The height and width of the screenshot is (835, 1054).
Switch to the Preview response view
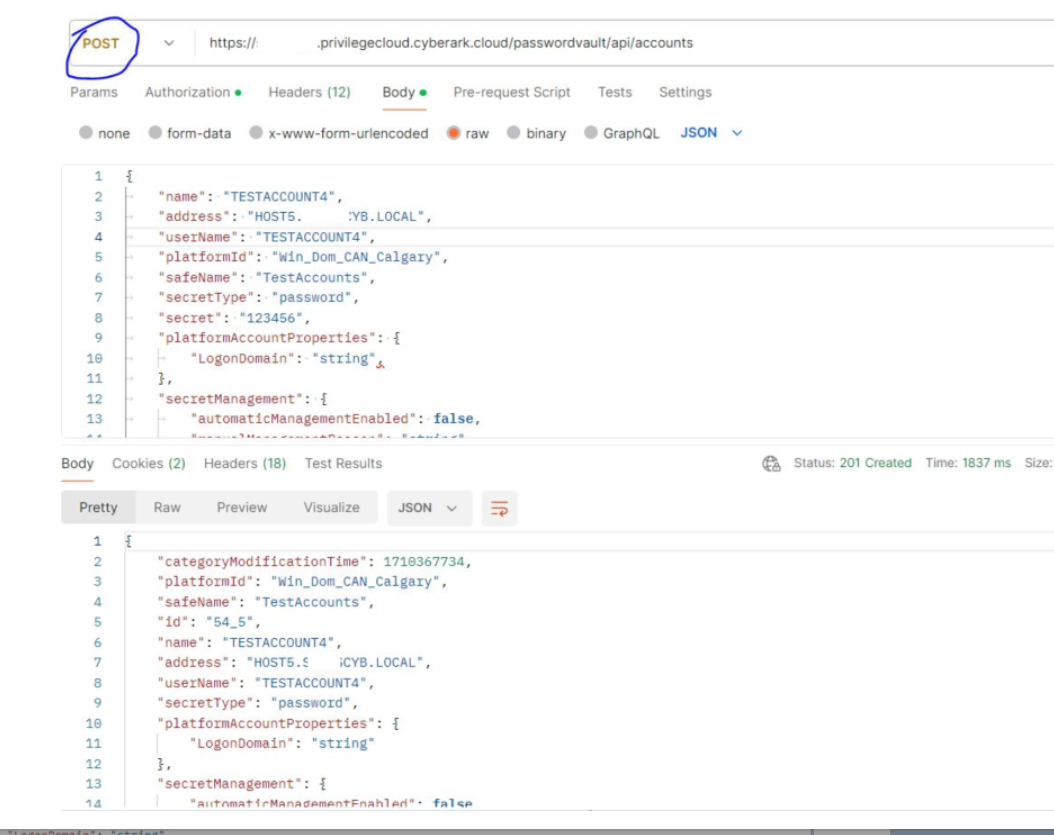click(x=241, y=508)
